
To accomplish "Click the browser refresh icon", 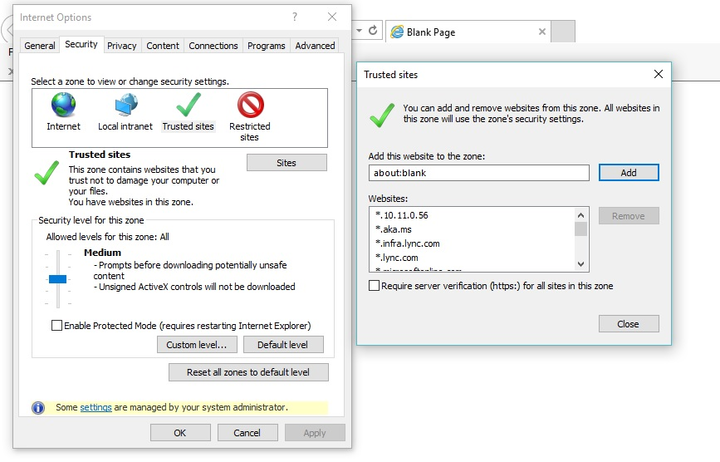I will pyautogui.click(x=373, y=30).
